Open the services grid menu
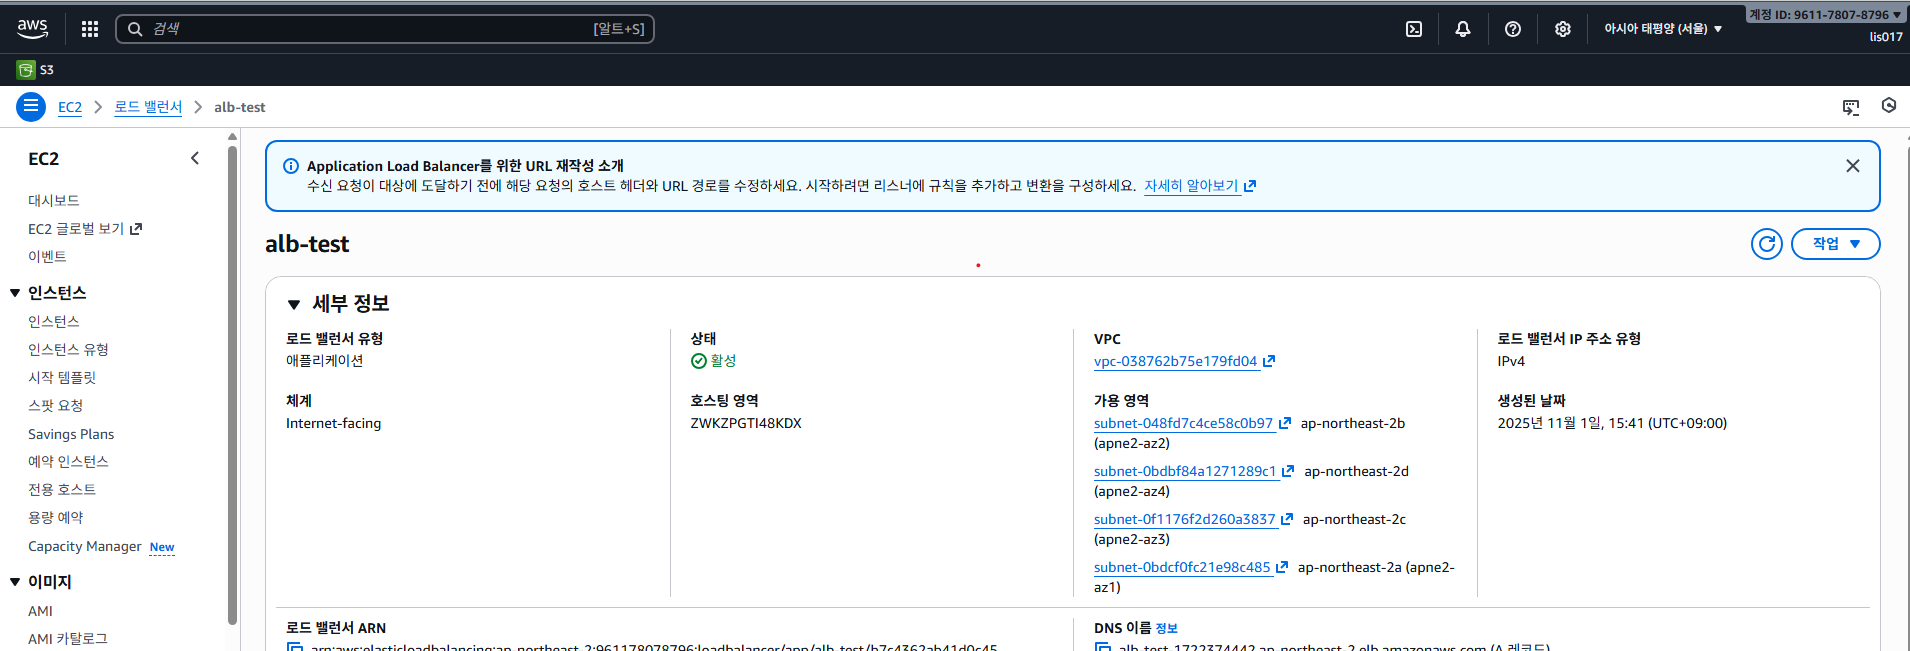Viewport: 1910px width, 651px height. (90, 29)
